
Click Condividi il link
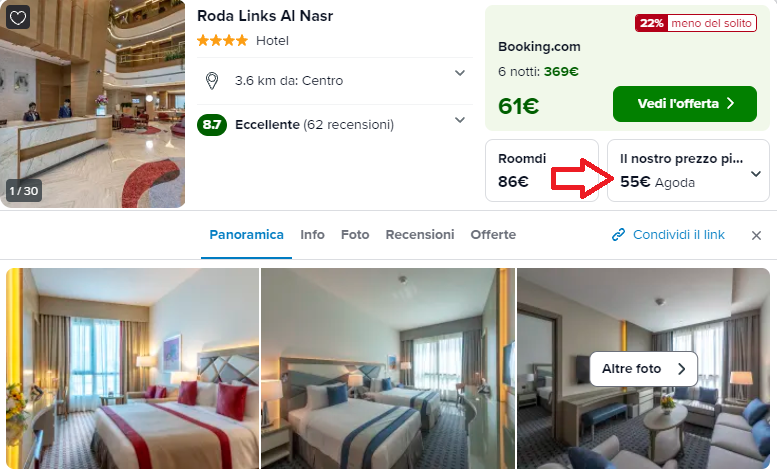[678, 235]
